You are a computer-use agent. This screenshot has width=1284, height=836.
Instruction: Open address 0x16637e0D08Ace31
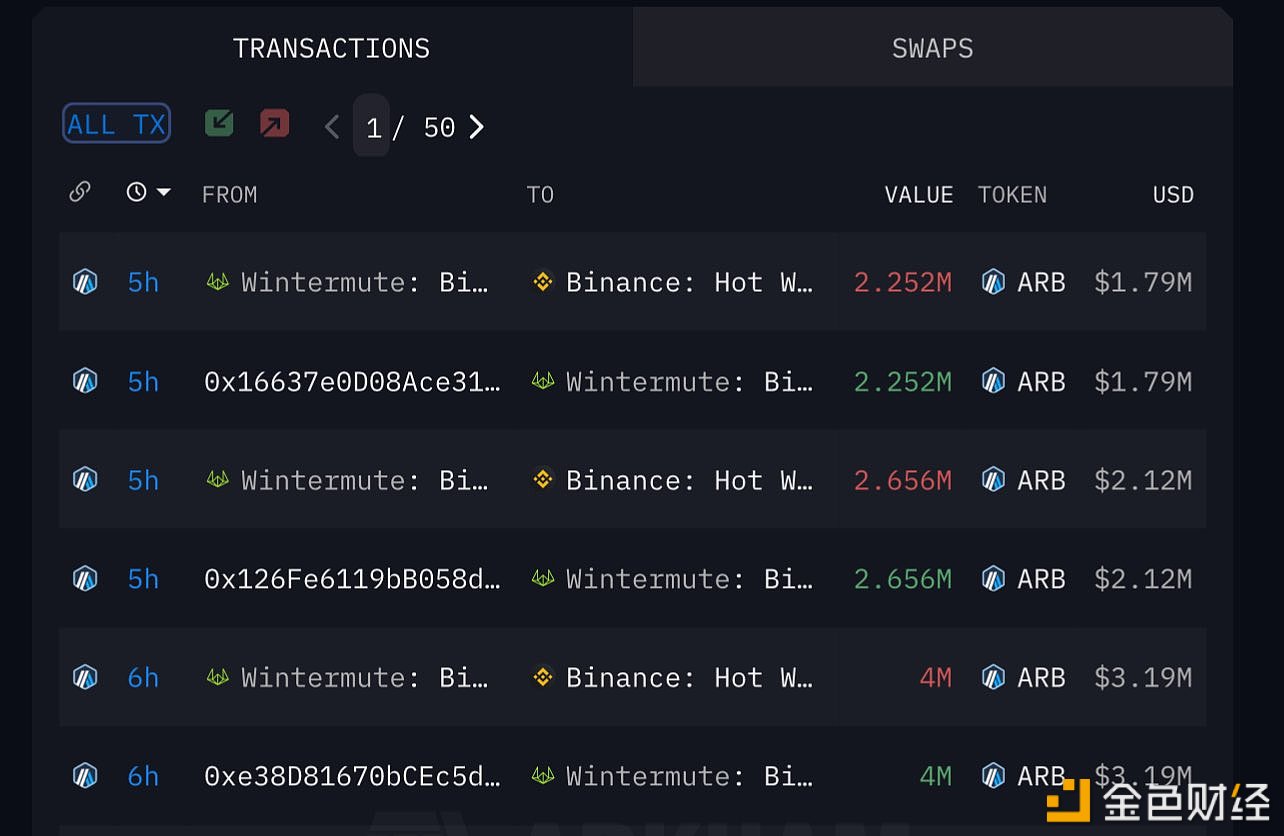(x=352, y=381)
